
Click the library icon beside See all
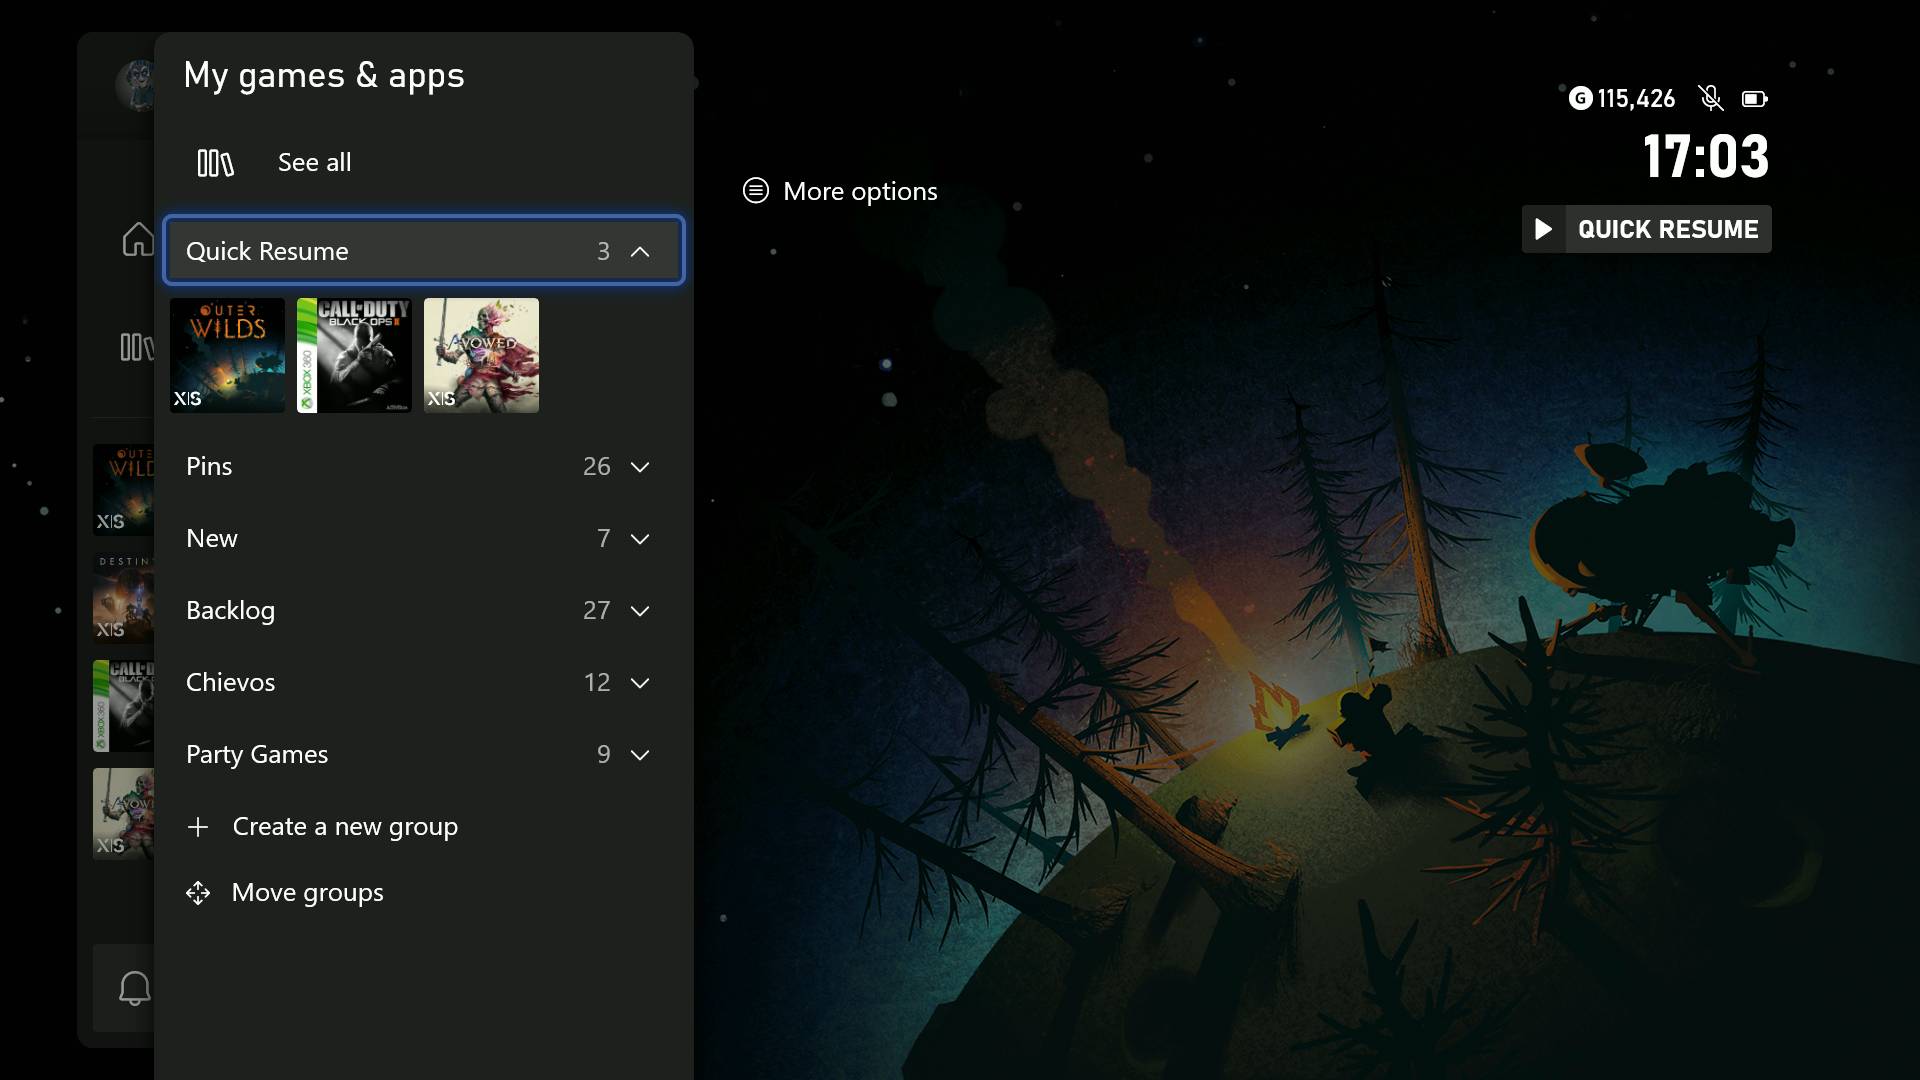(214, 162)
